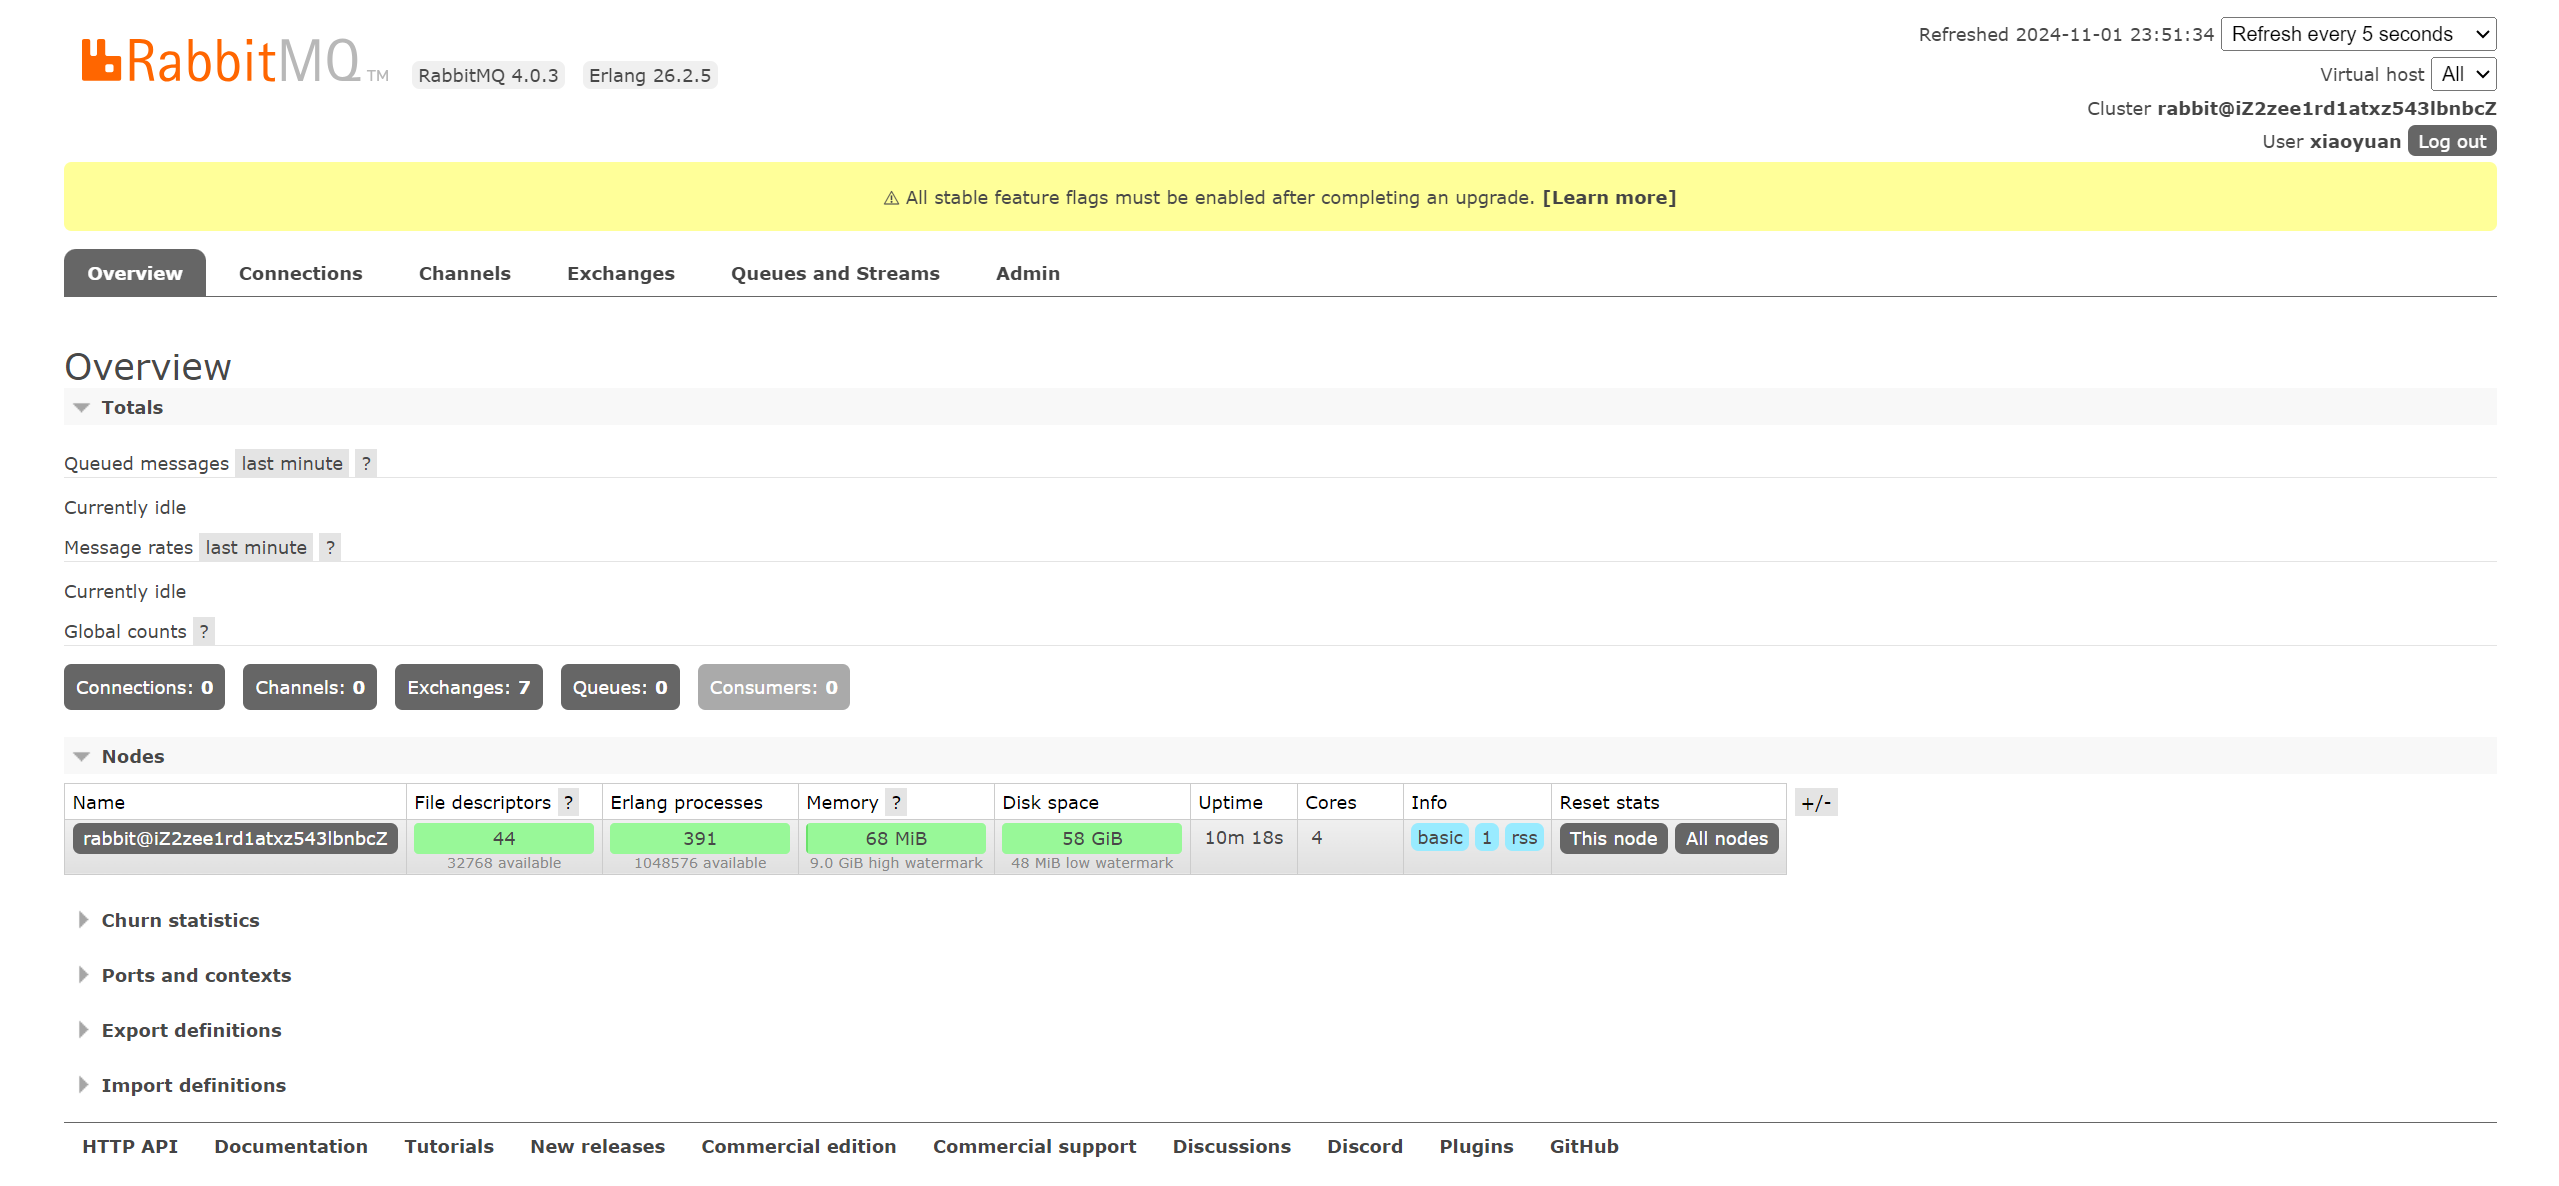This screenshot has width=2559, height=1186.
Task: Open help for File descriptors column
Action: click(568, 802)
